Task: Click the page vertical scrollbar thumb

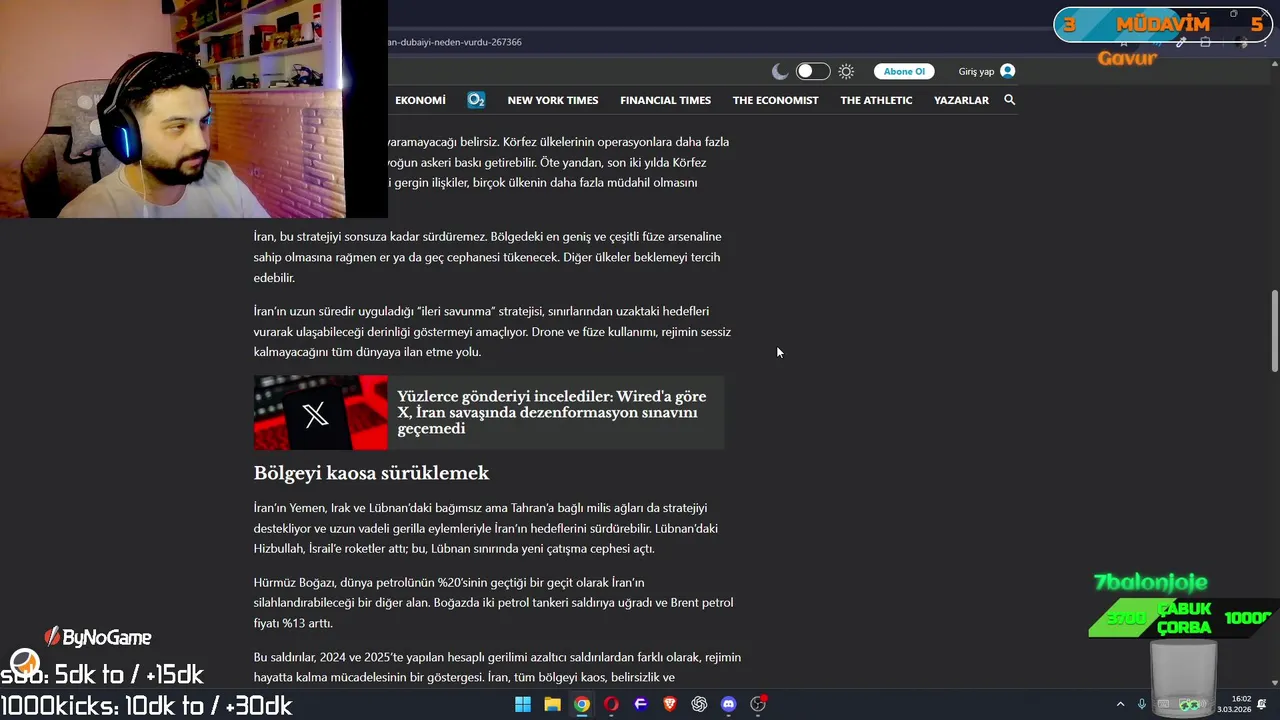Action: 1274,330
